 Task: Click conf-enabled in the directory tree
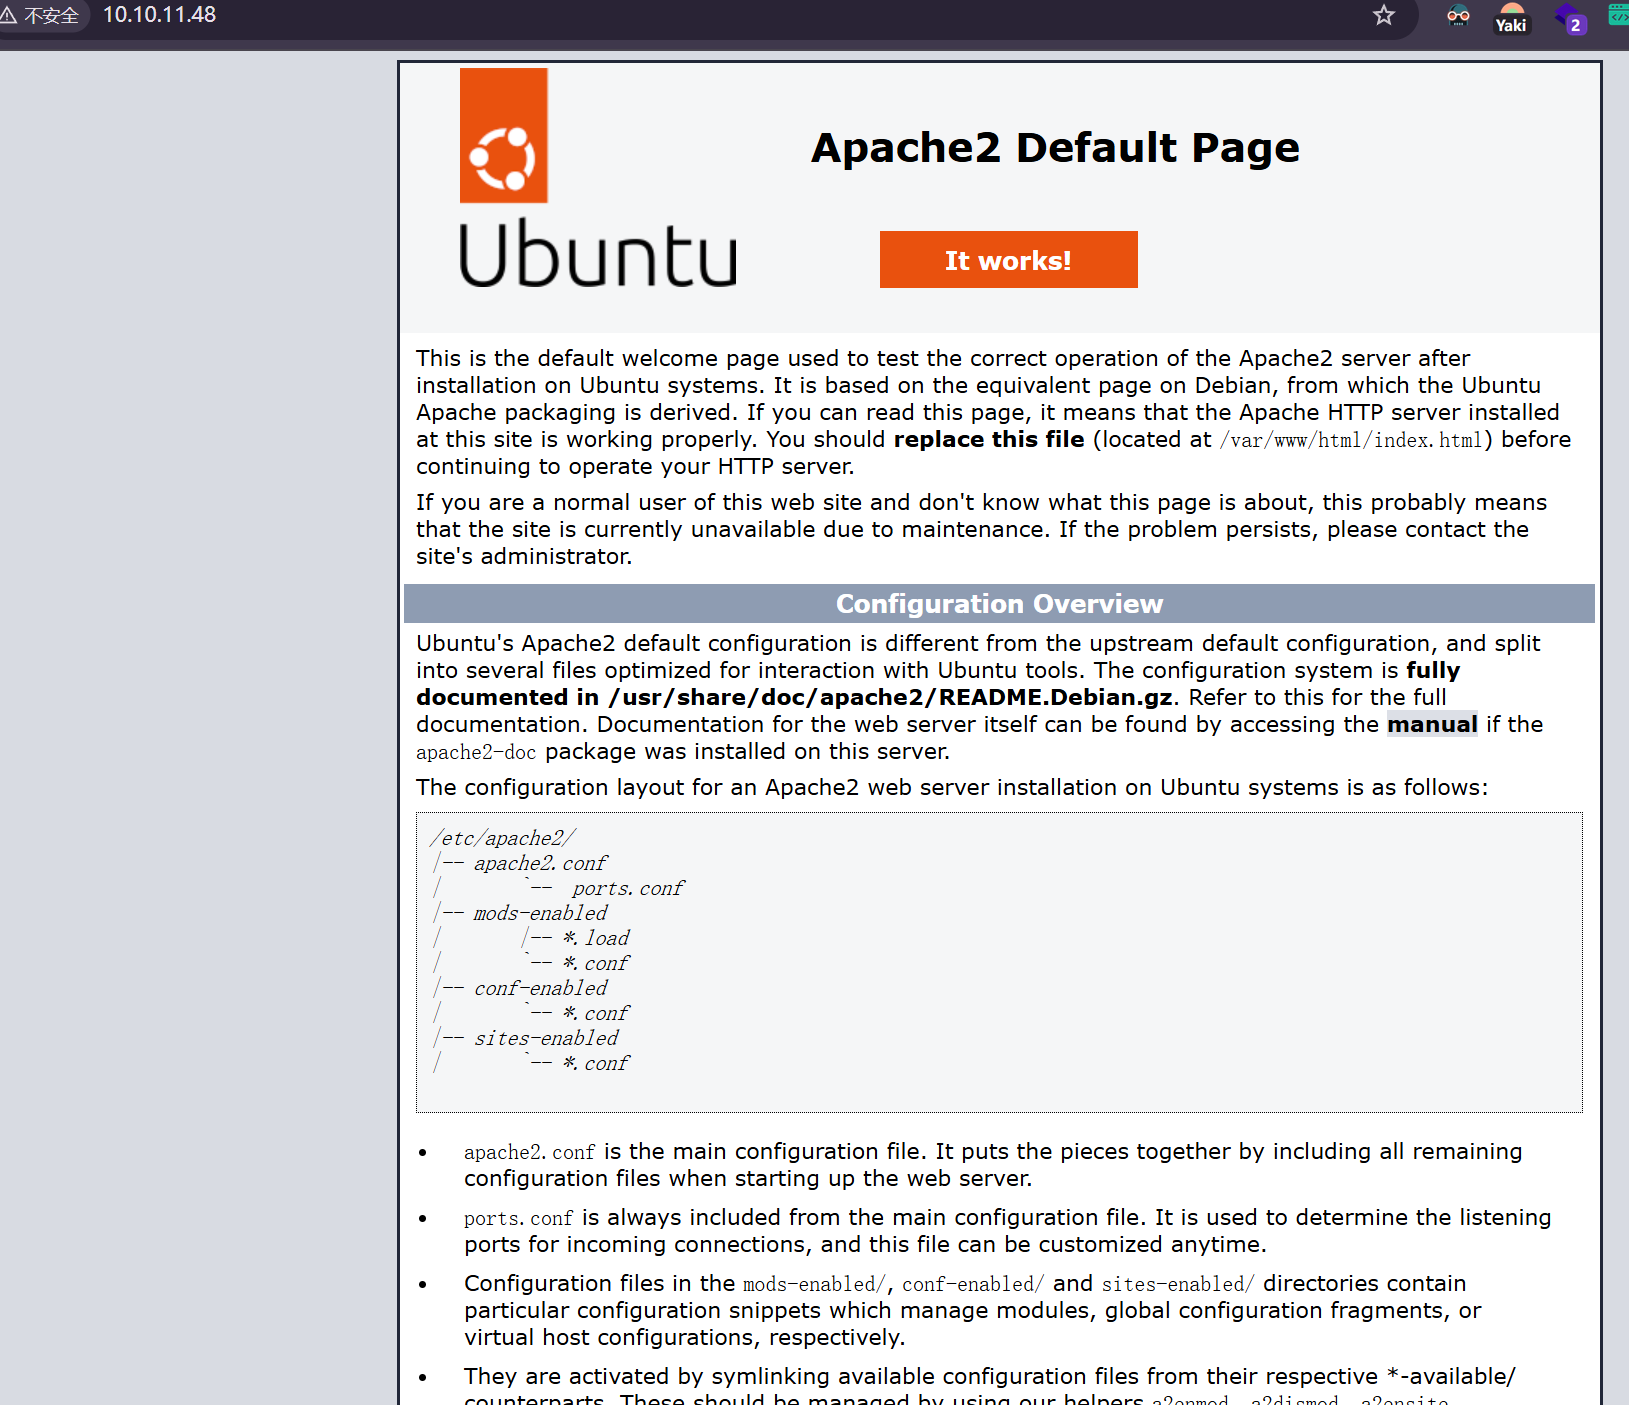click(x=540, y=988)
